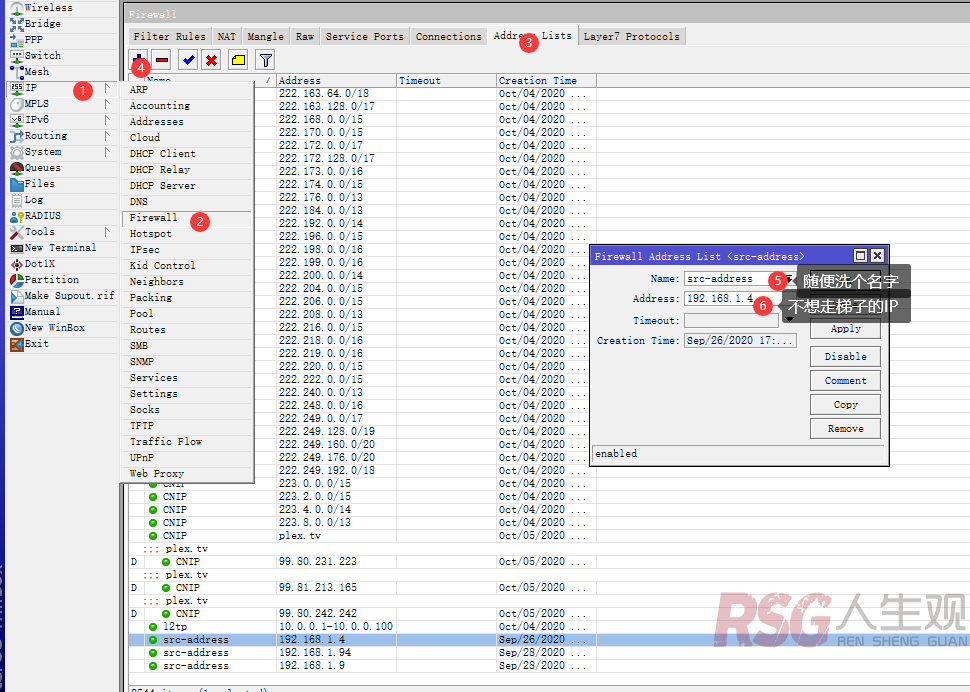This screenshot has width=970, height=692.
Task: Expand the IPv6 submenu arrow
Action: click(107, 120)
